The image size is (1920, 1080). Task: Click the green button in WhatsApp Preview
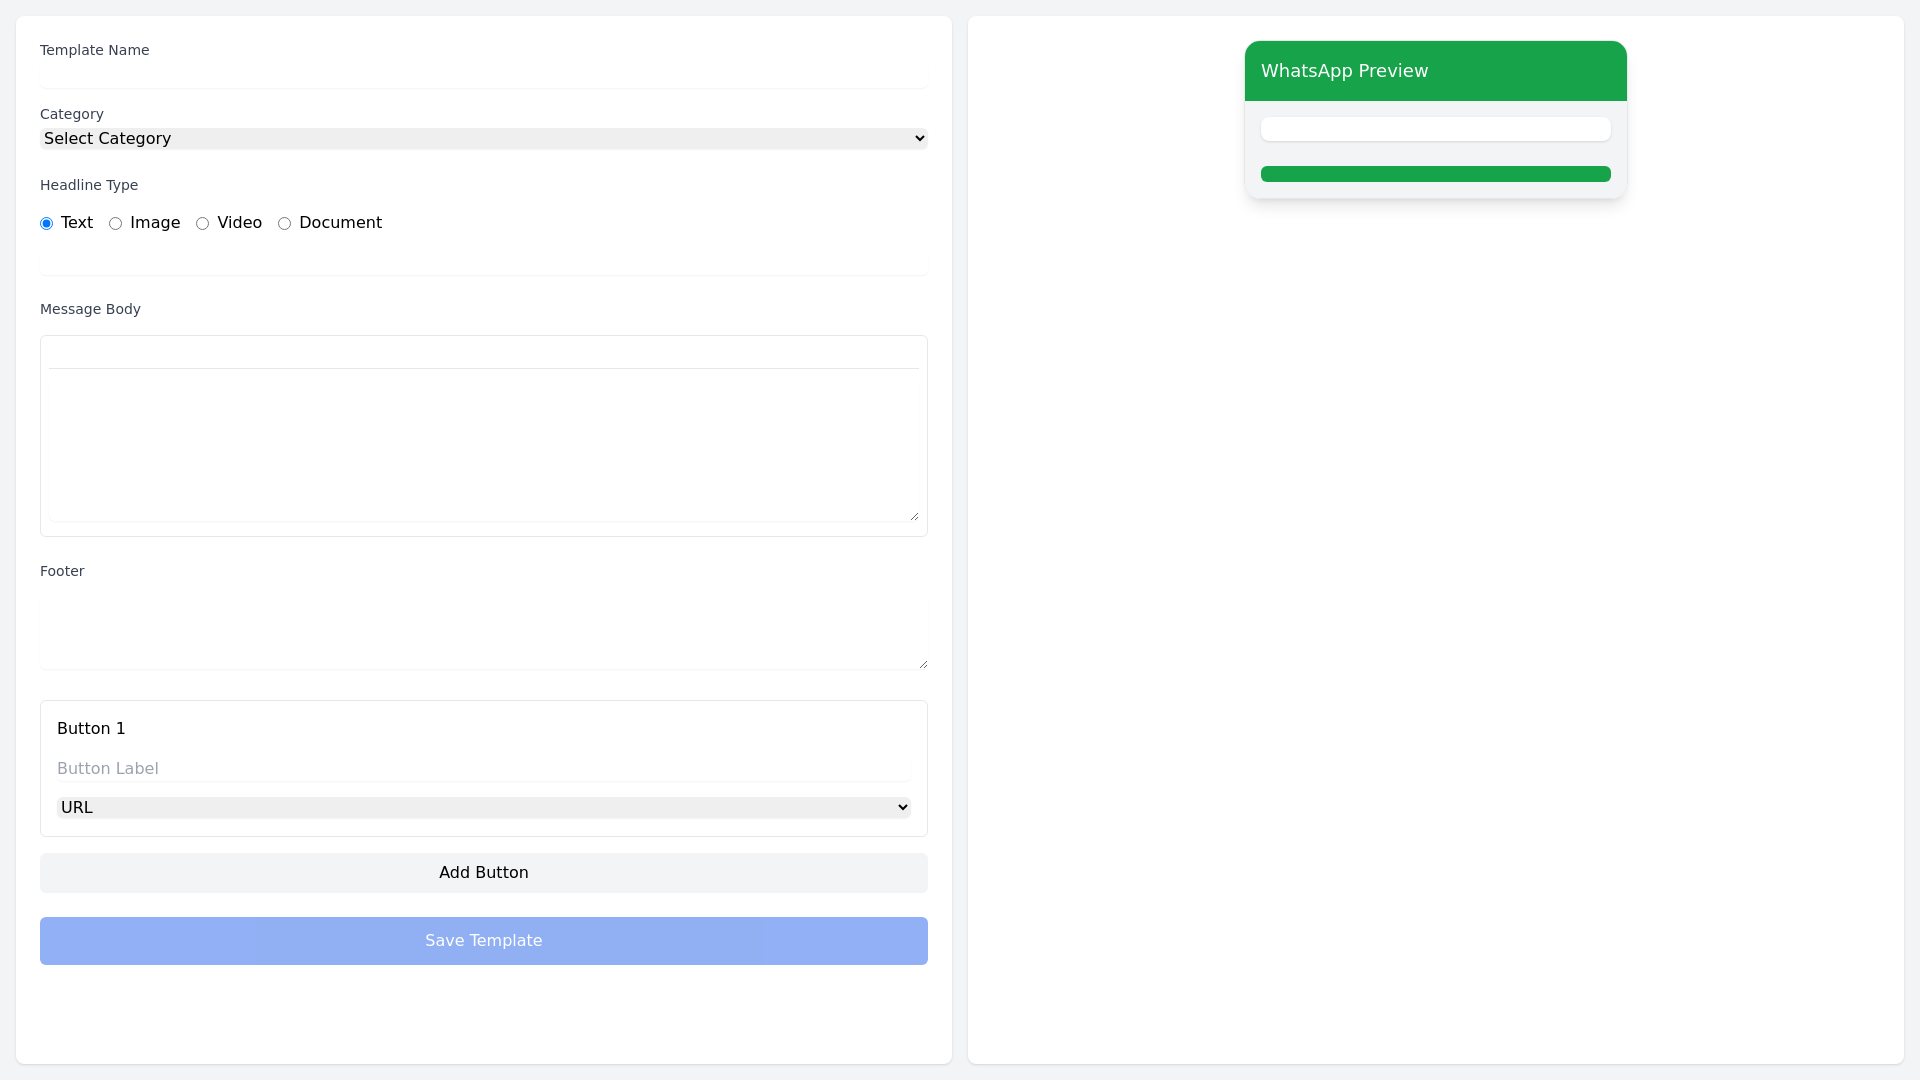point(1435,173)
